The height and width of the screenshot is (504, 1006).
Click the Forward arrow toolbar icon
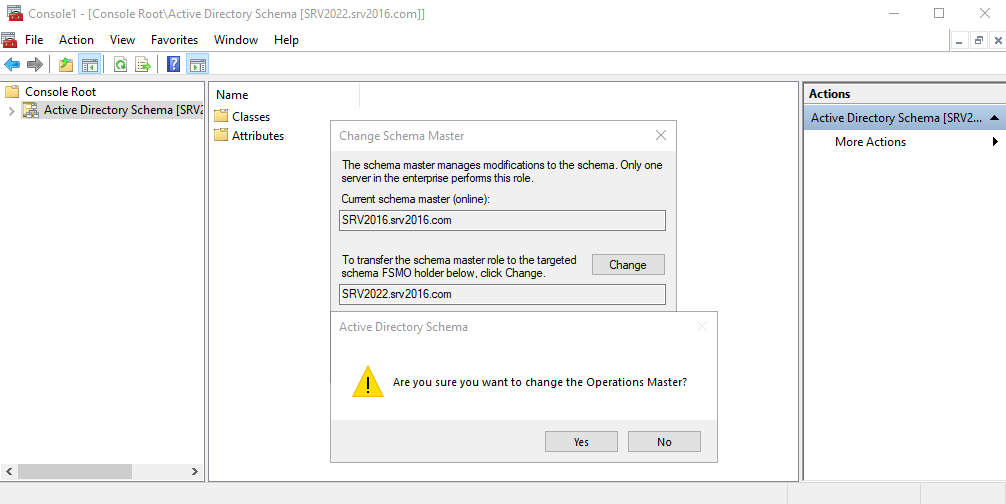pyautogui.click(x=35, y=64)
